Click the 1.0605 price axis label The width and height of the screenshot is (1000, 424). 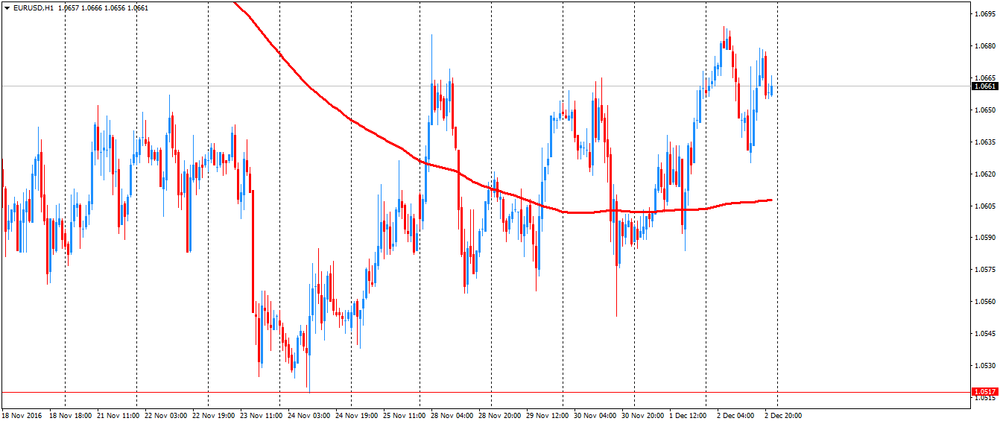[984, 206]
